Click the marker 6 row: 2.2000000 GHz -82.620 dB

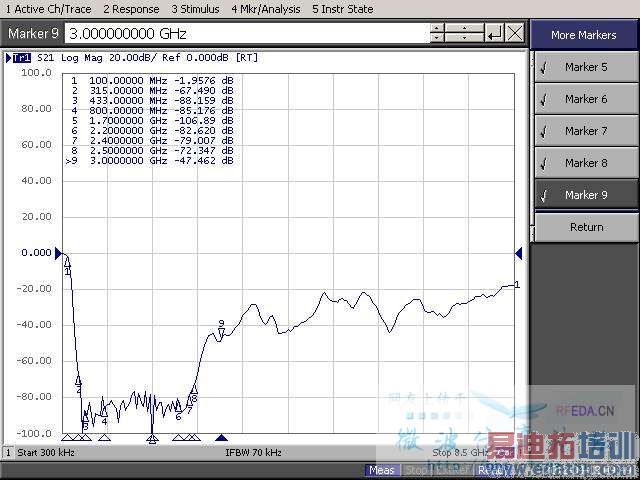pos(151,130)
